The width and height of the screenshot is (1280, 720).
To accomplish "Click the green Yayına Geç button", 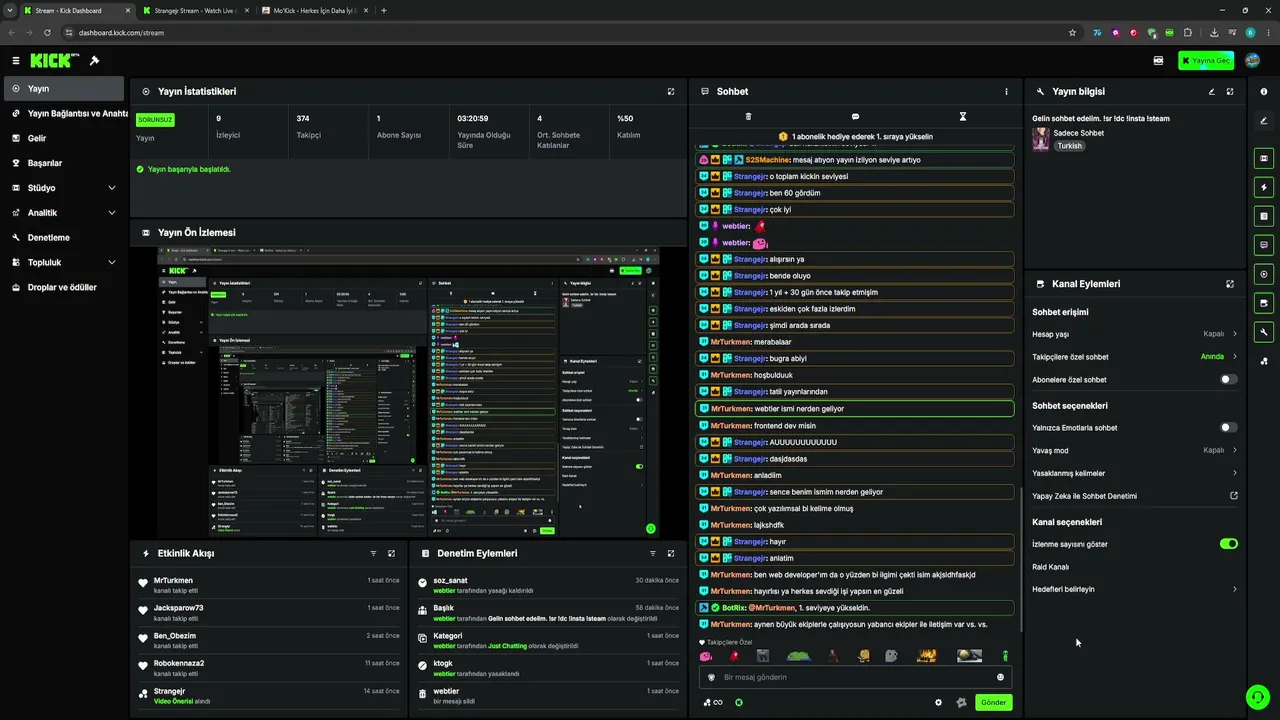I will [1205, 61].
